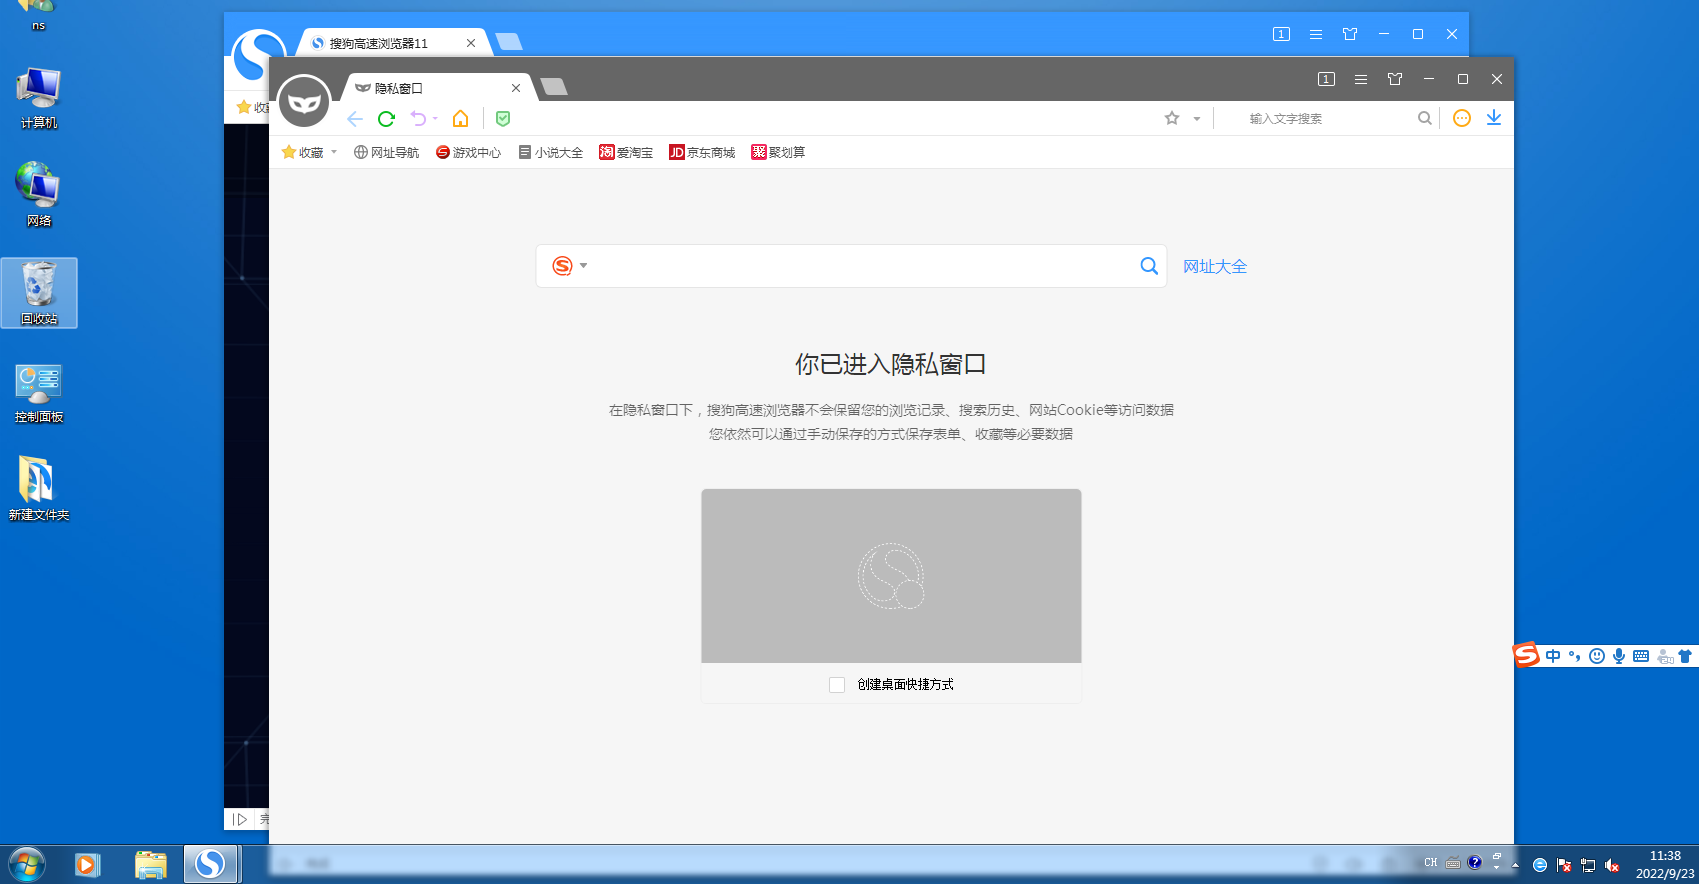Click the skin shirt icon on IME bar
The width and height of the screenshot is (1699, 884).
click(1685, 656)
